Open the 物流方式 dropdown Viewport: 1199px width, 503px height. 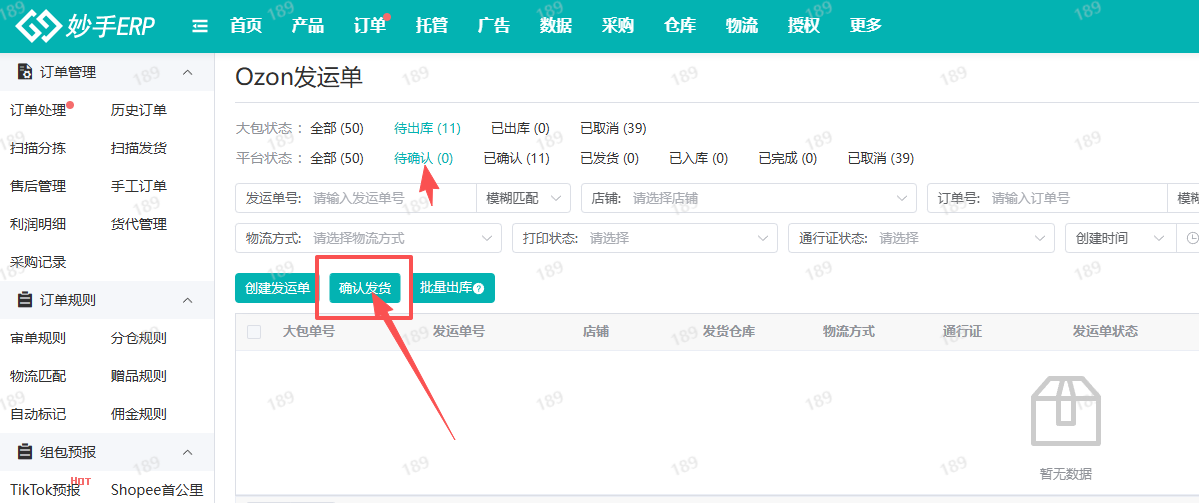pos(369,239)
